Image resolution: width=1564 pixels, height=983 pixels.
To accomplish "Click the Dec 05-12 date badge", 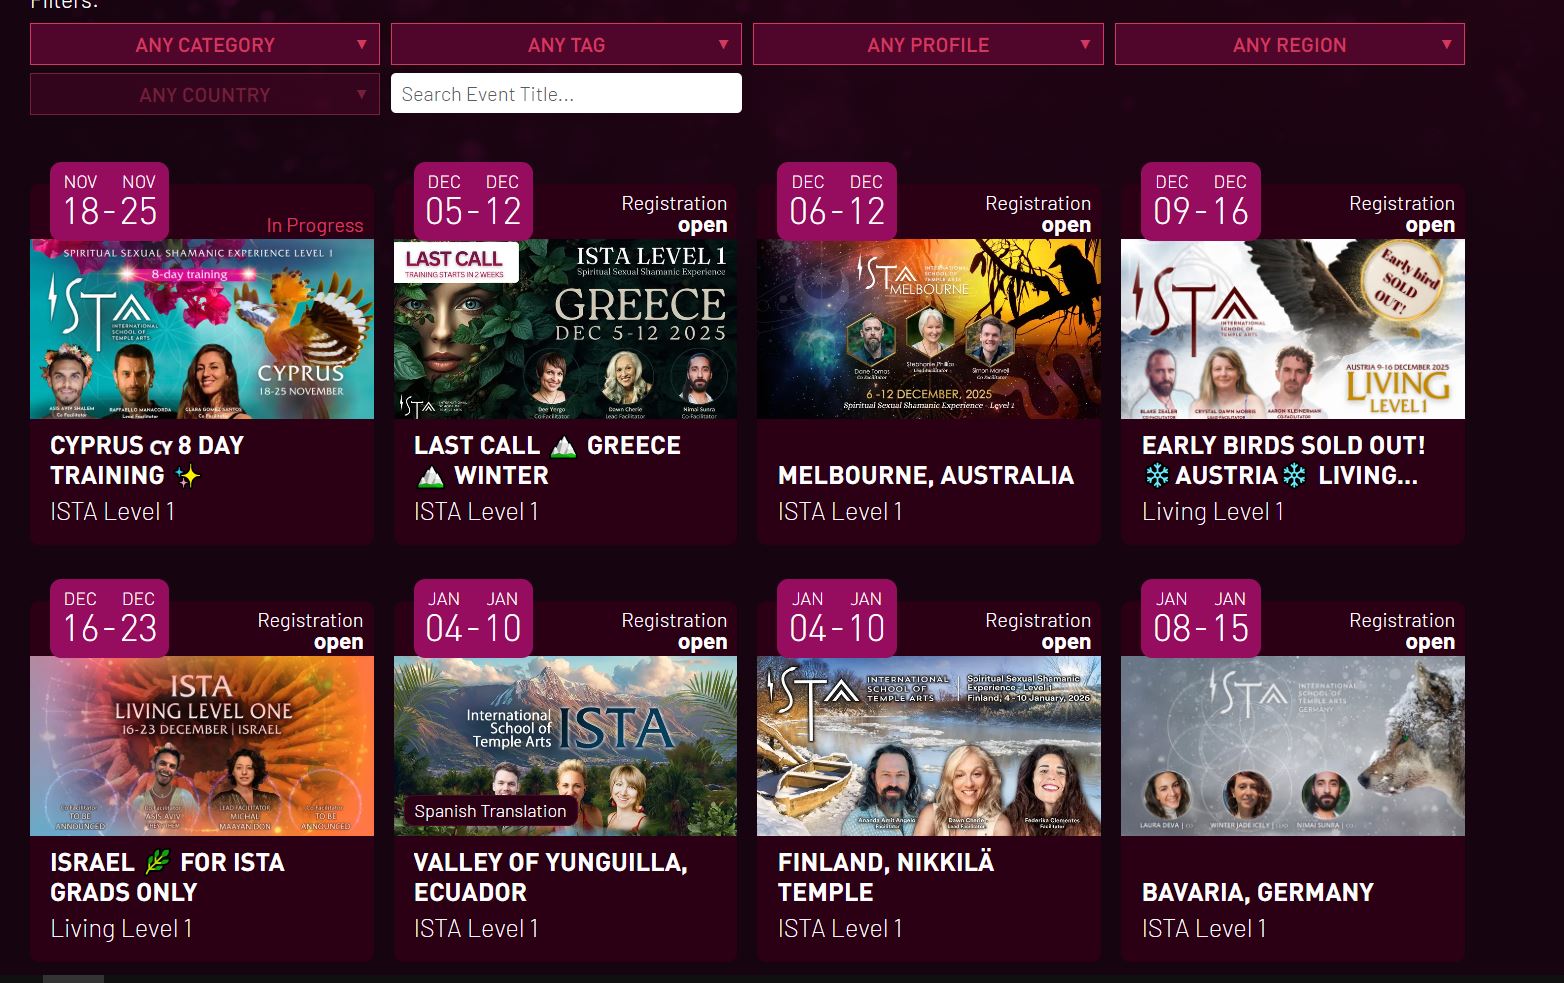I will [473, 201].
